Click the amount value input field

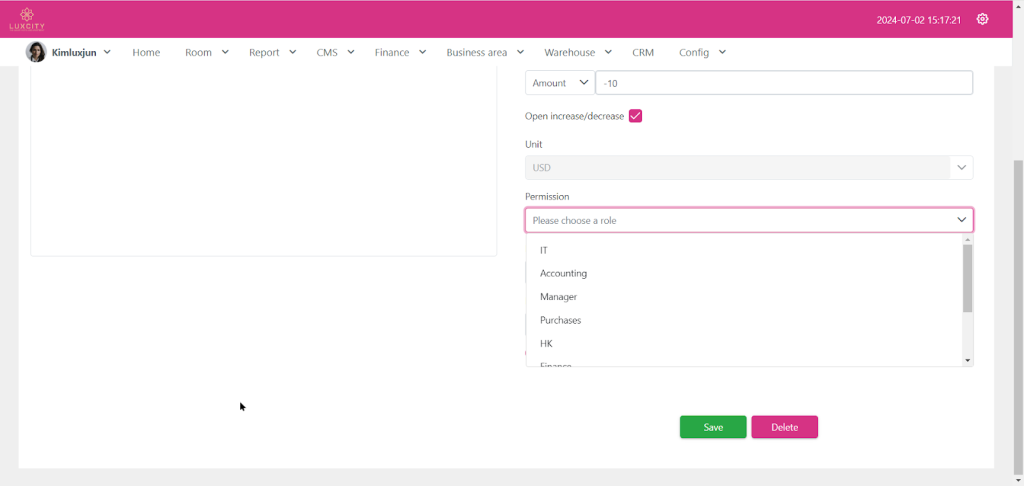pos(783,83)
